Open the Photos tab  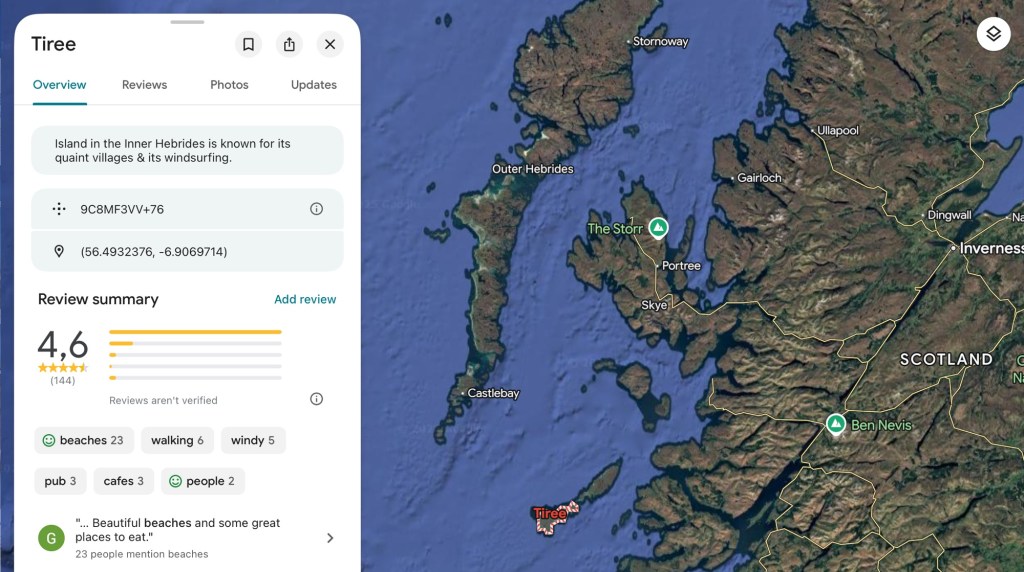[x=229, y=85]
